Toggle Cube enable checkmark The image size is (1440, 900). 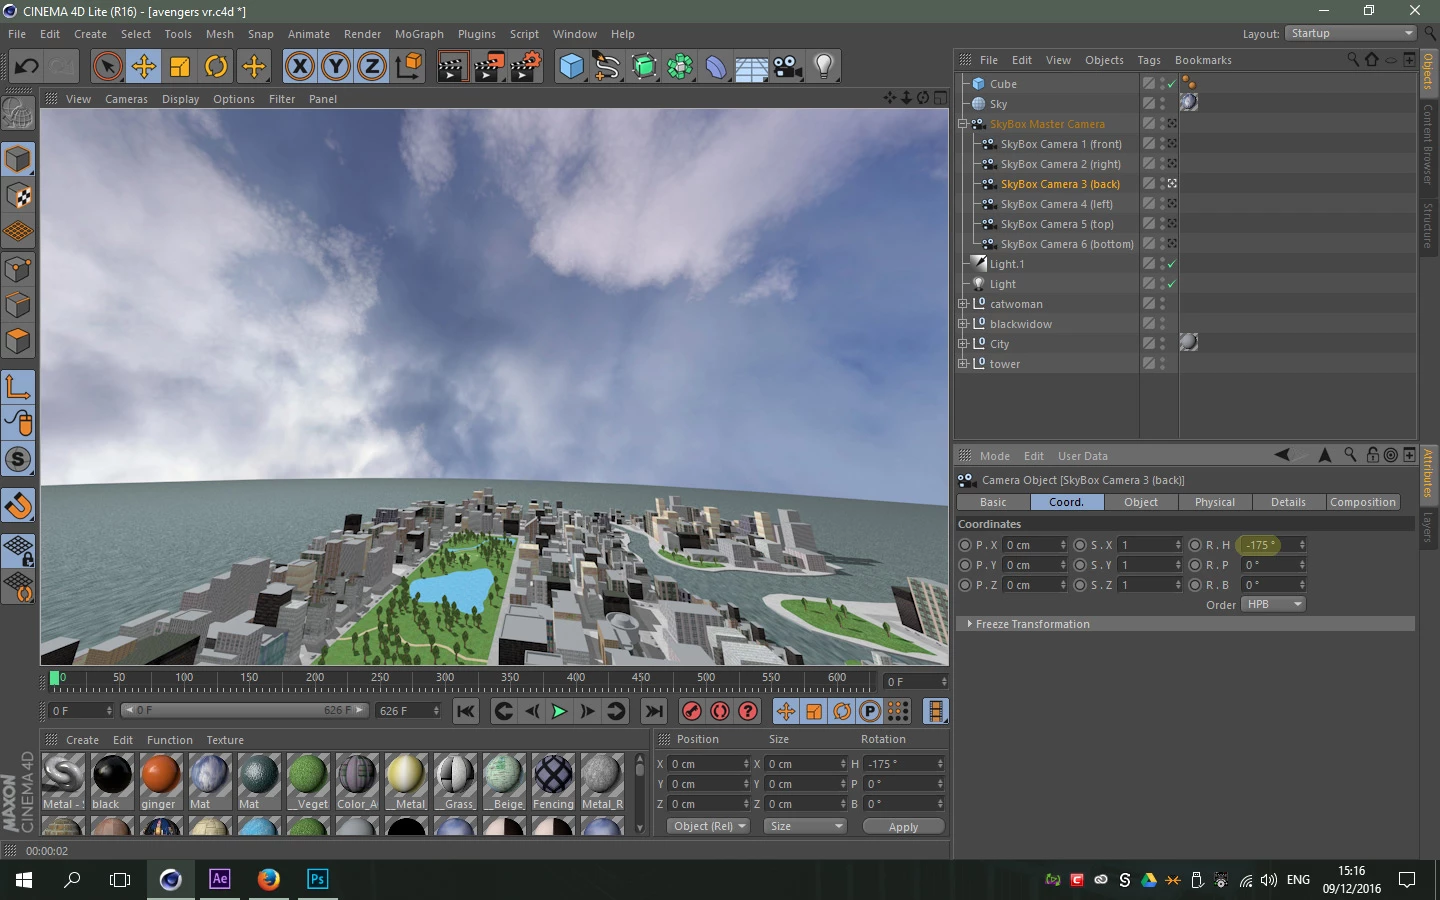tap(1171, 84)
